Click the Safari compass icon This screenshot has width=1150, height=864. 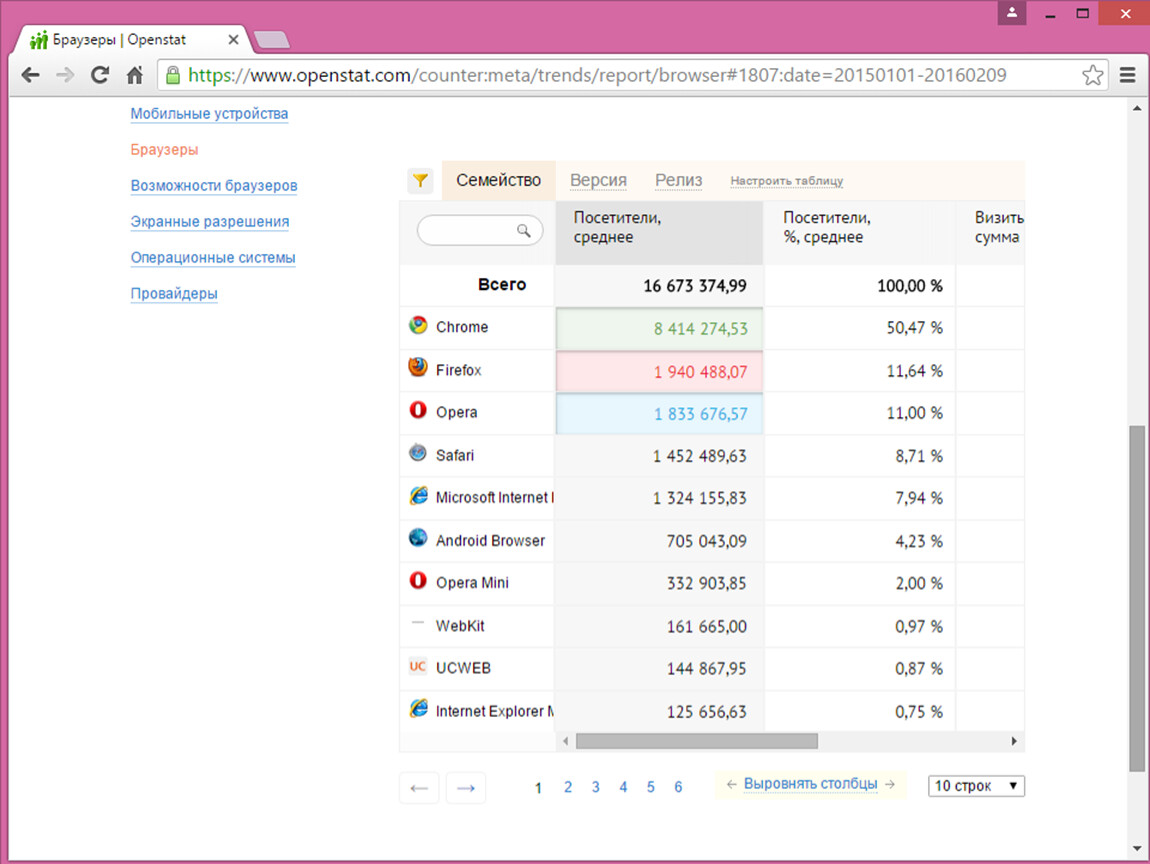click(x=418, y=453)
